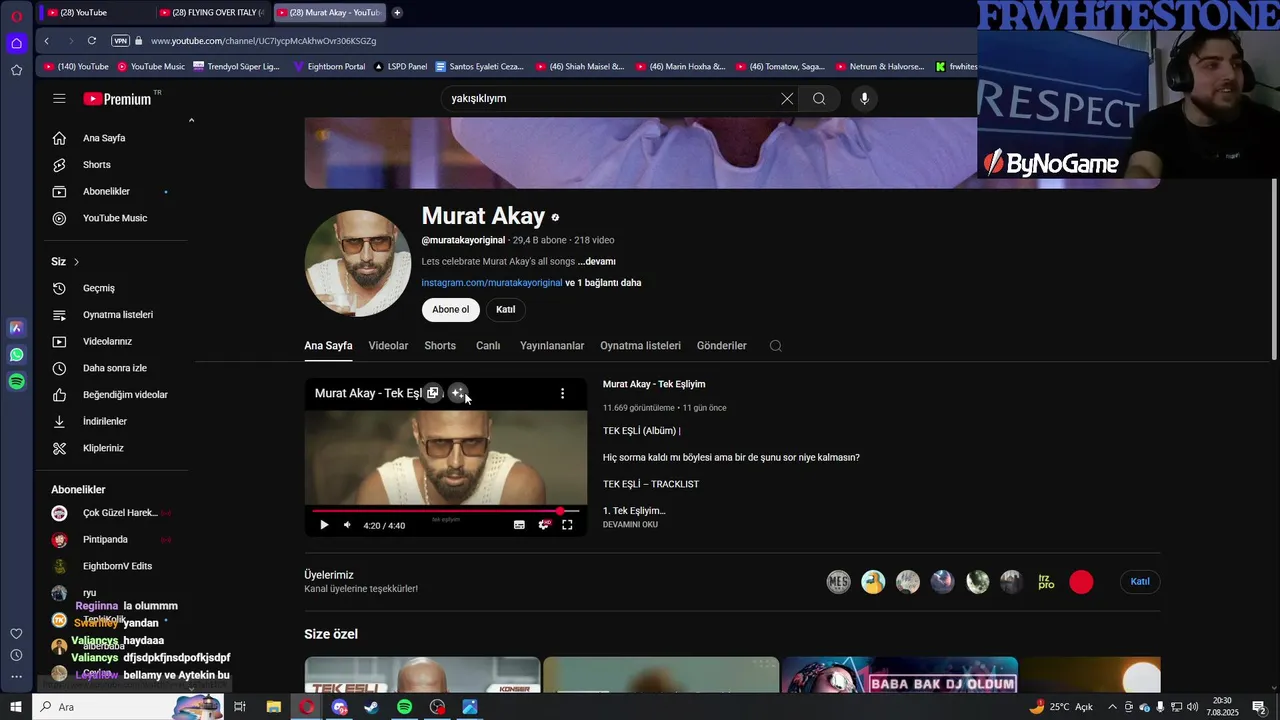
Task: Seek the video progress bar handle
Action: tap(560, 511)
